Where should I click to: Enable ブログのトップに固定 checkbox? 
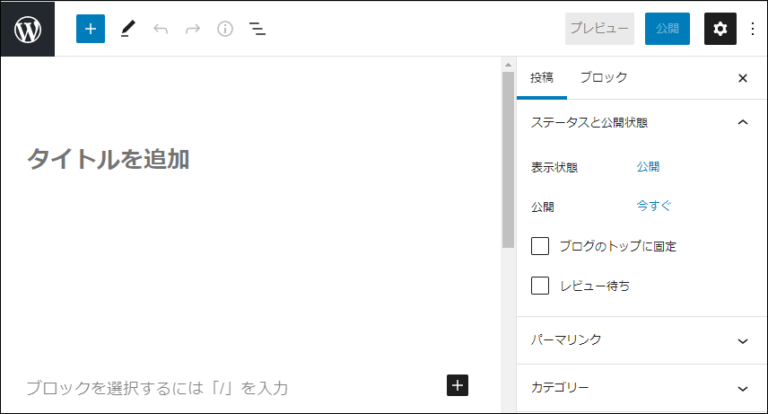coord(540,246)
